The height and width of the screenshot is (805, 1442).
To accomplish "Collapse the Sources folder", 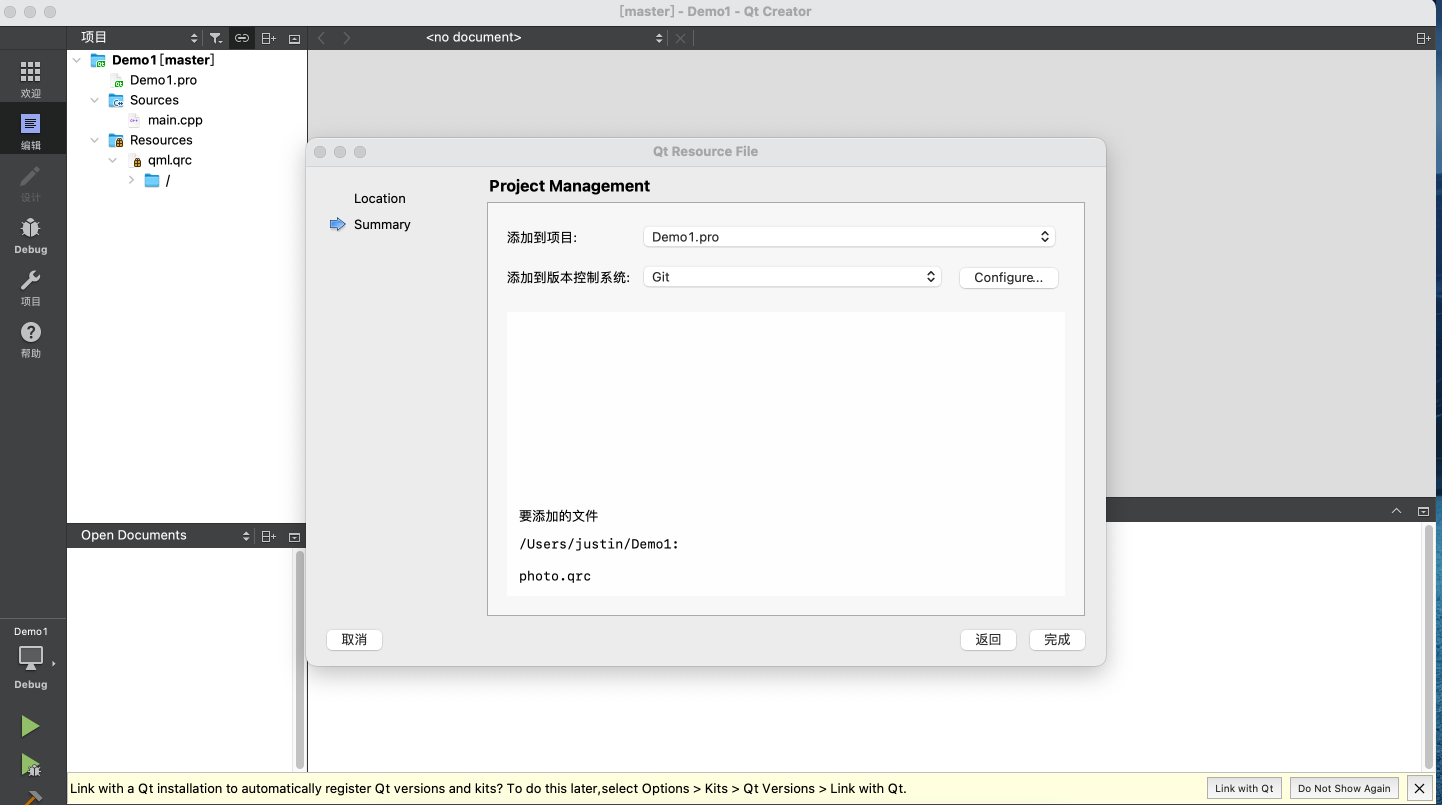I will point(95,100).
